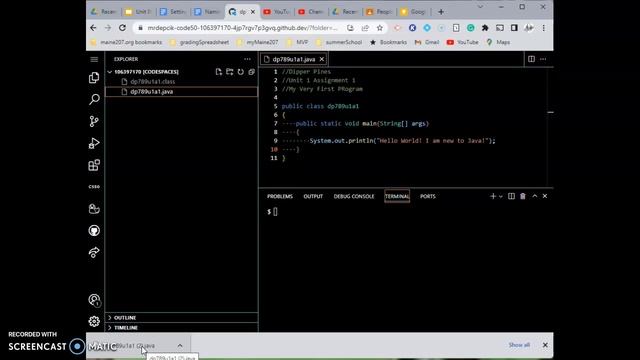Open editor more actions menu

[x=543, y=59]
